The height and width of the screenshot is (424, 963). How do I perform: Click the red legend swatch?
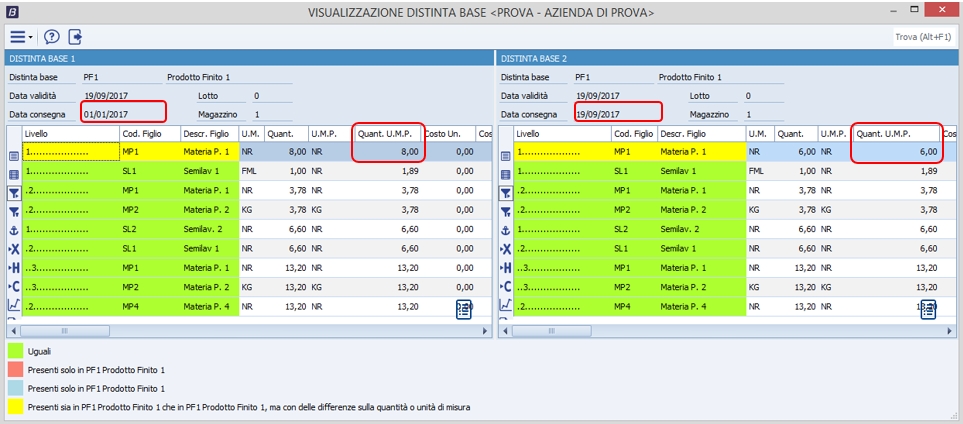point(15,371)
